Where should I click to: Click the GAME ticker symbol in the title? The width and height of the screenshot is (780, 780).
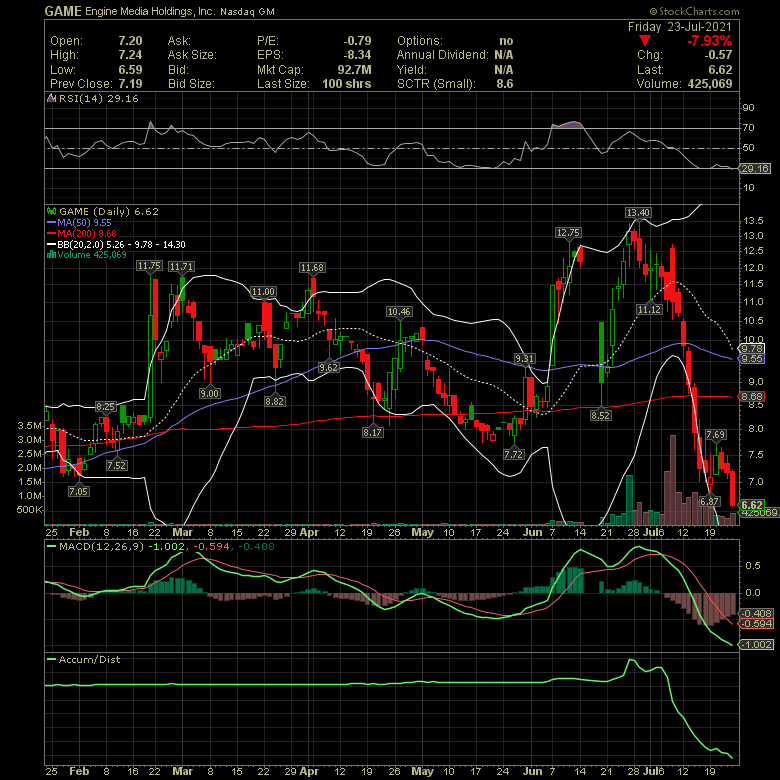(63, 11)
